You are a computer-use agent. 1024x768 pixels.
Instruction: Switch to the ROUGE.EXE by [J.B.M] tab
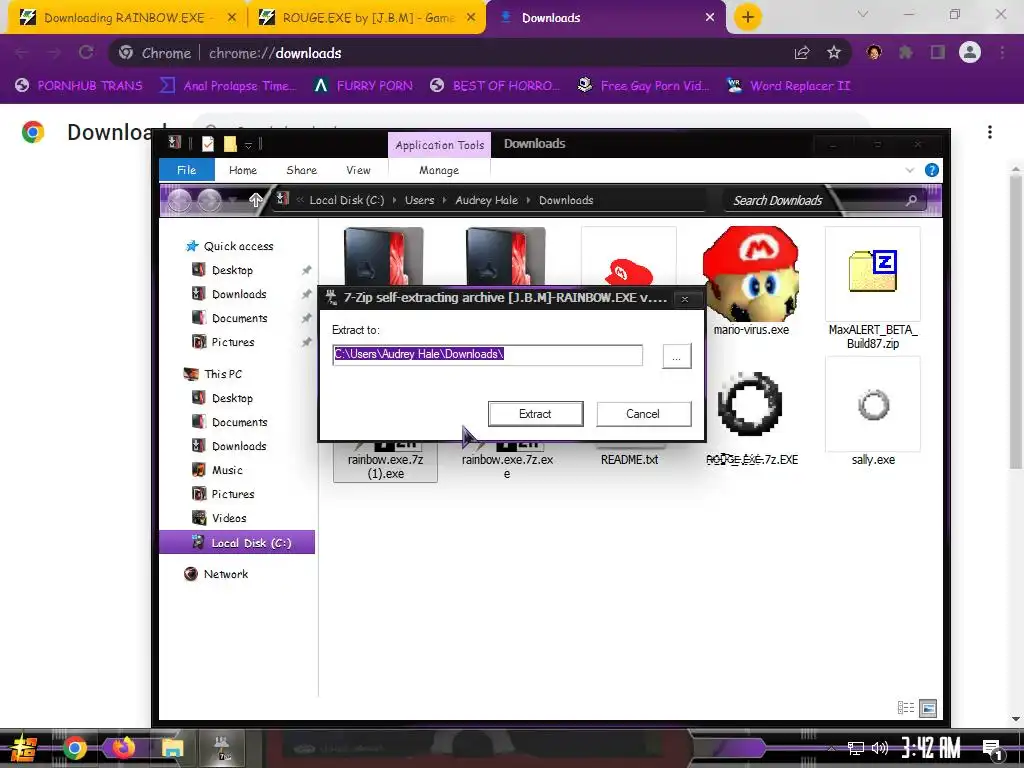coord(367,18)
